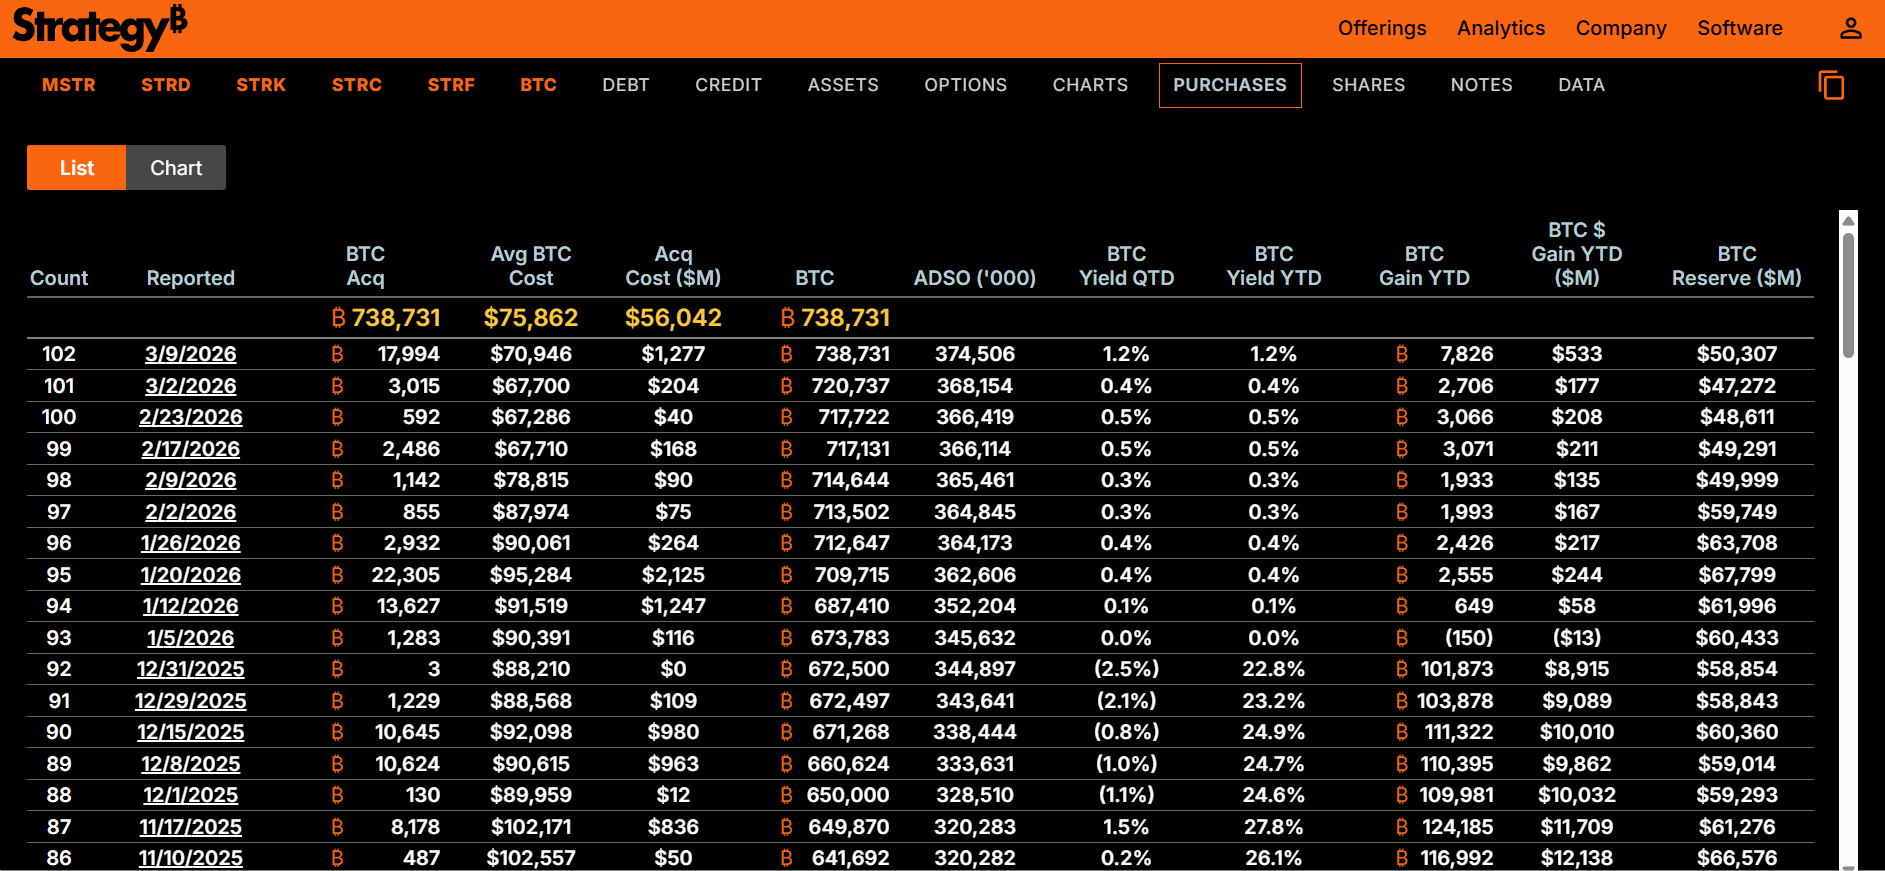The height and width of the screenshot is (871, 1885).
Task: Open the 3/9/2026 purchase report link
Action: tap(191, 354)
